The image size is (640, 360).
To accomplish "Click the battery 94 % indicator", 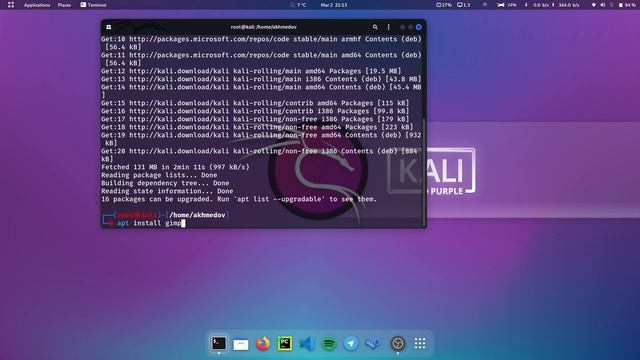I will point(627,5).
